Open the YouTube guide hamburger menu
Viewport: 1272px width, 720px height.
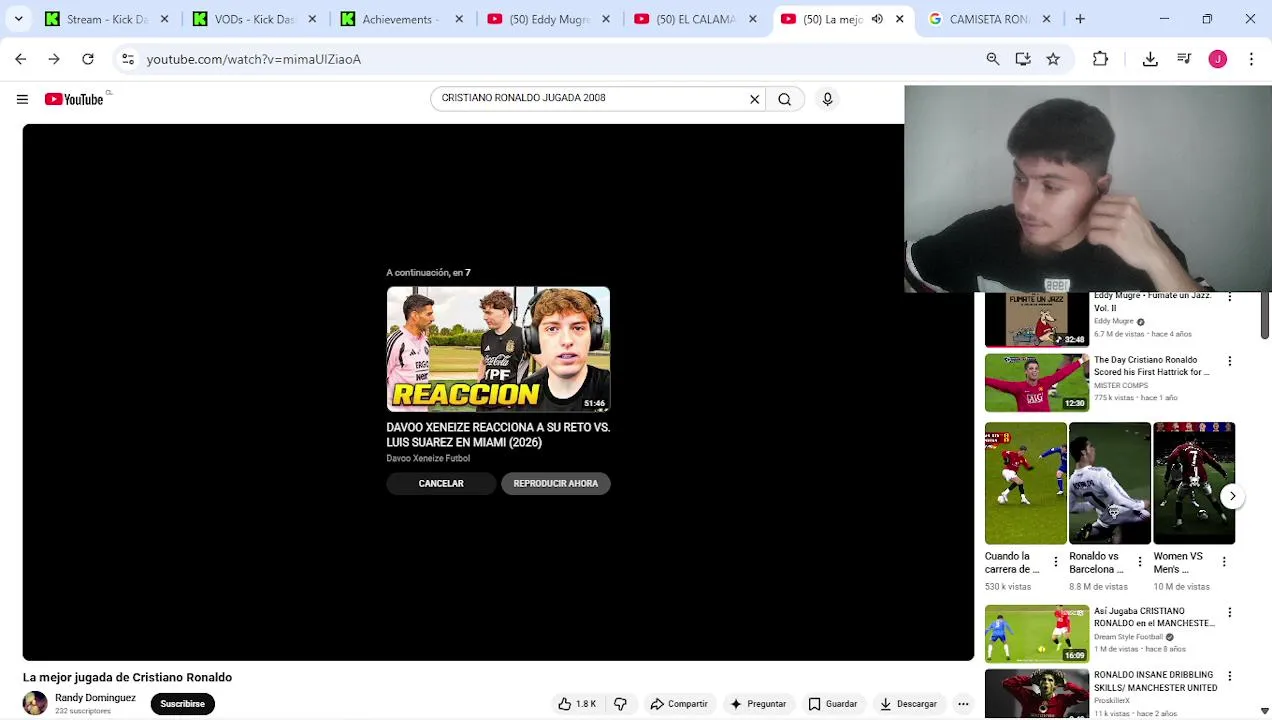point(22,99)
